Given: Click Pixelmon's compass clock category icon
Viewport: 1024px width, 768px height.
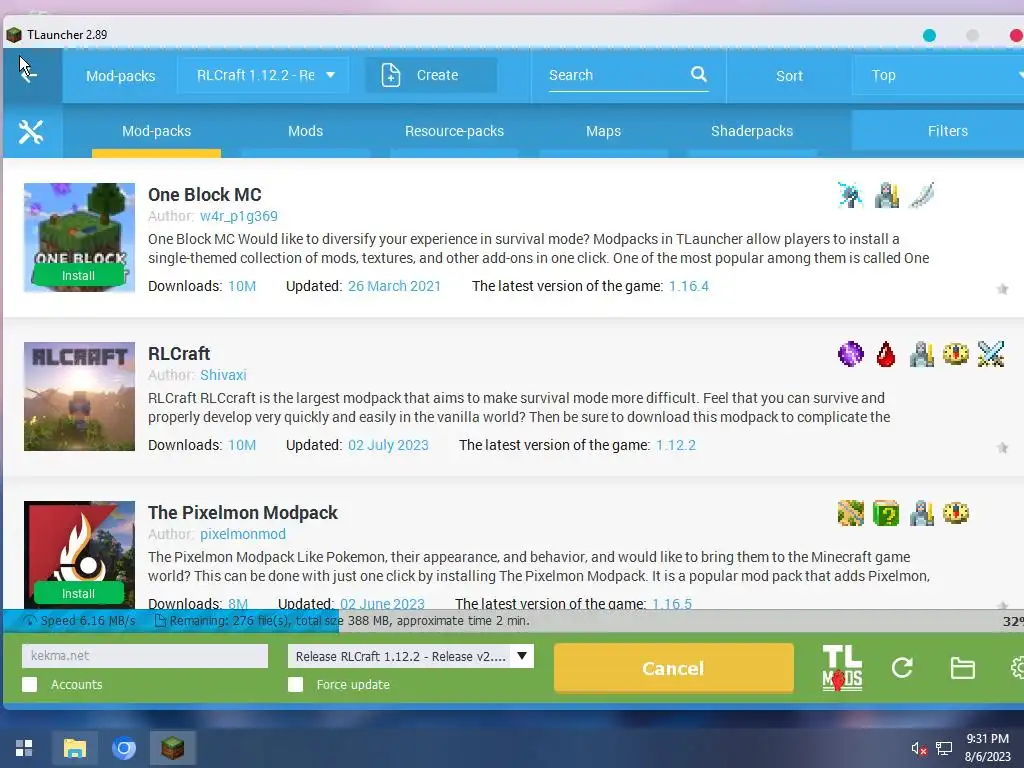Looking at the screenshot, I should [x=956, y=513].
